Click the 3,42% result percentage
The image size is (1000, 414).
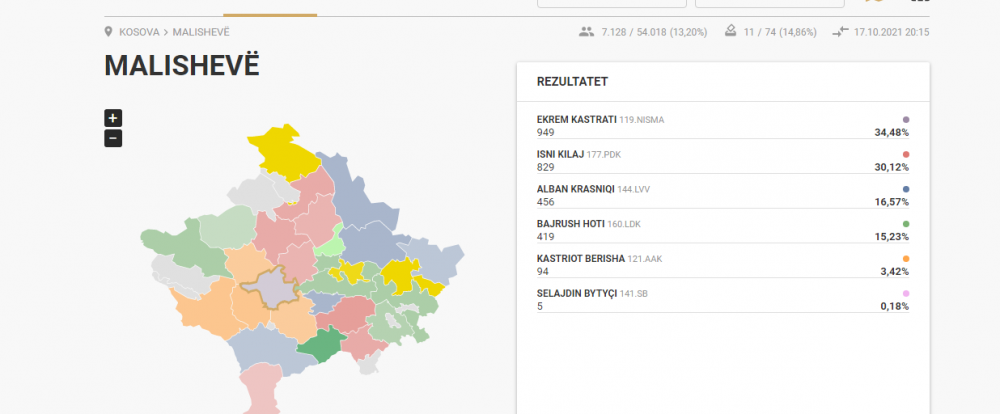click(x=894, y=272)
